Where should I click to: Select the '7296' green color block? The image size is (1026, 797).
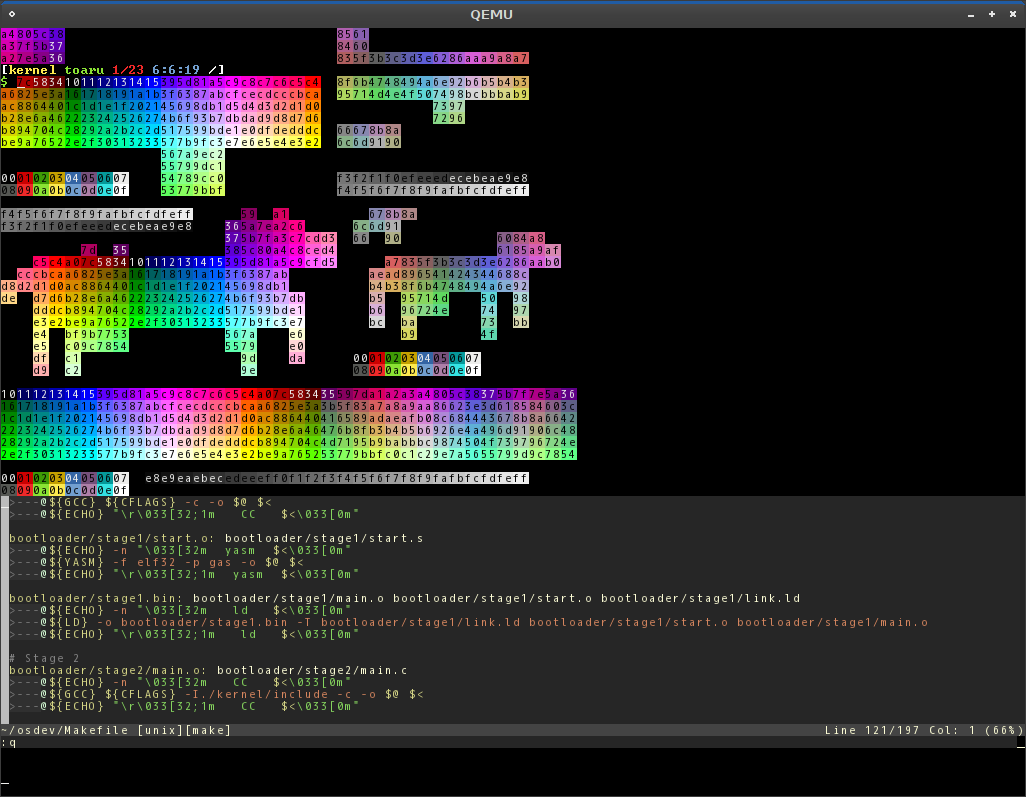tap(449, 118)
